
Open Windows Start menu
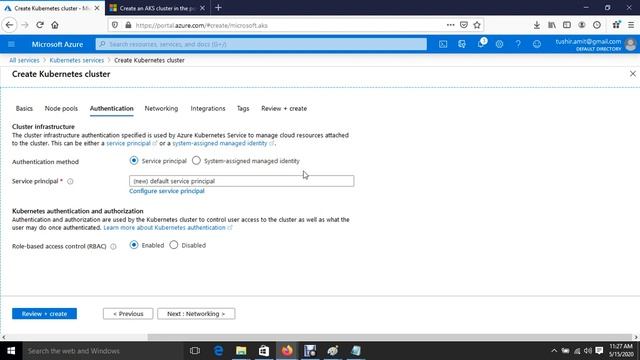(x=11, y=351)
